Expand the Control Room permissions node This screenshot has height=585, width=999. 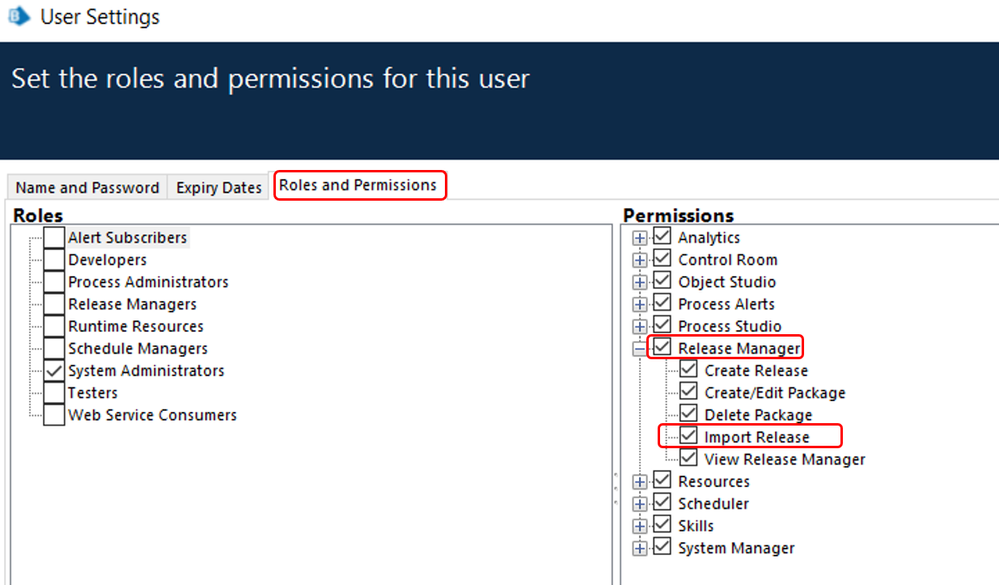pyautogui.click(x=640, y=260)
